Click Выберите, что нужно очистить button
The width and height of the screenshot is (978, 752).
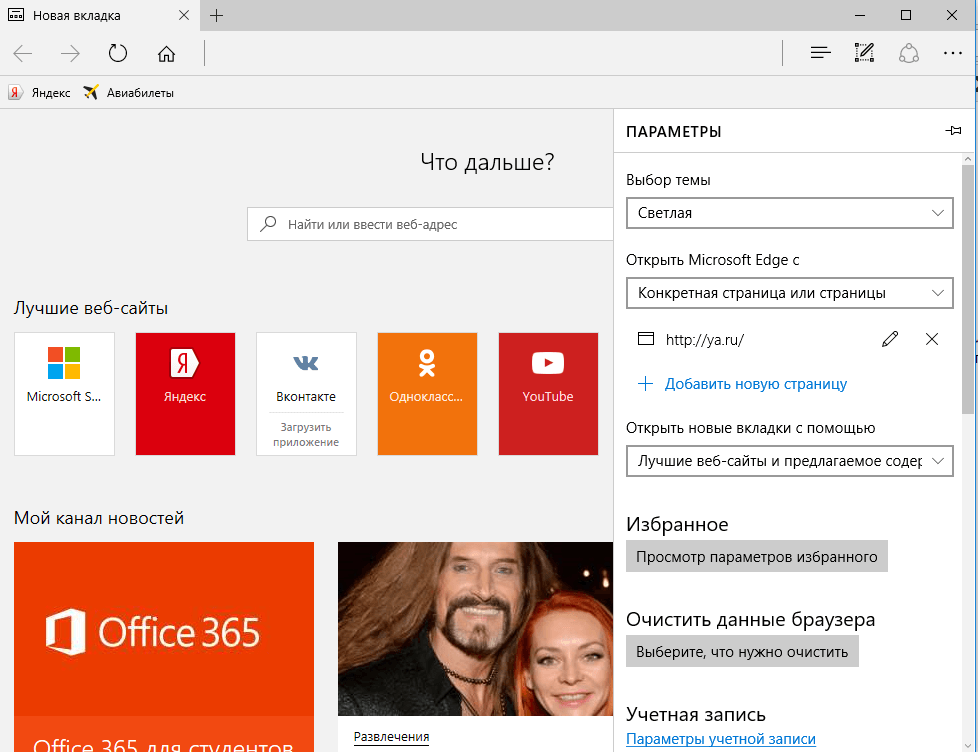742,652
